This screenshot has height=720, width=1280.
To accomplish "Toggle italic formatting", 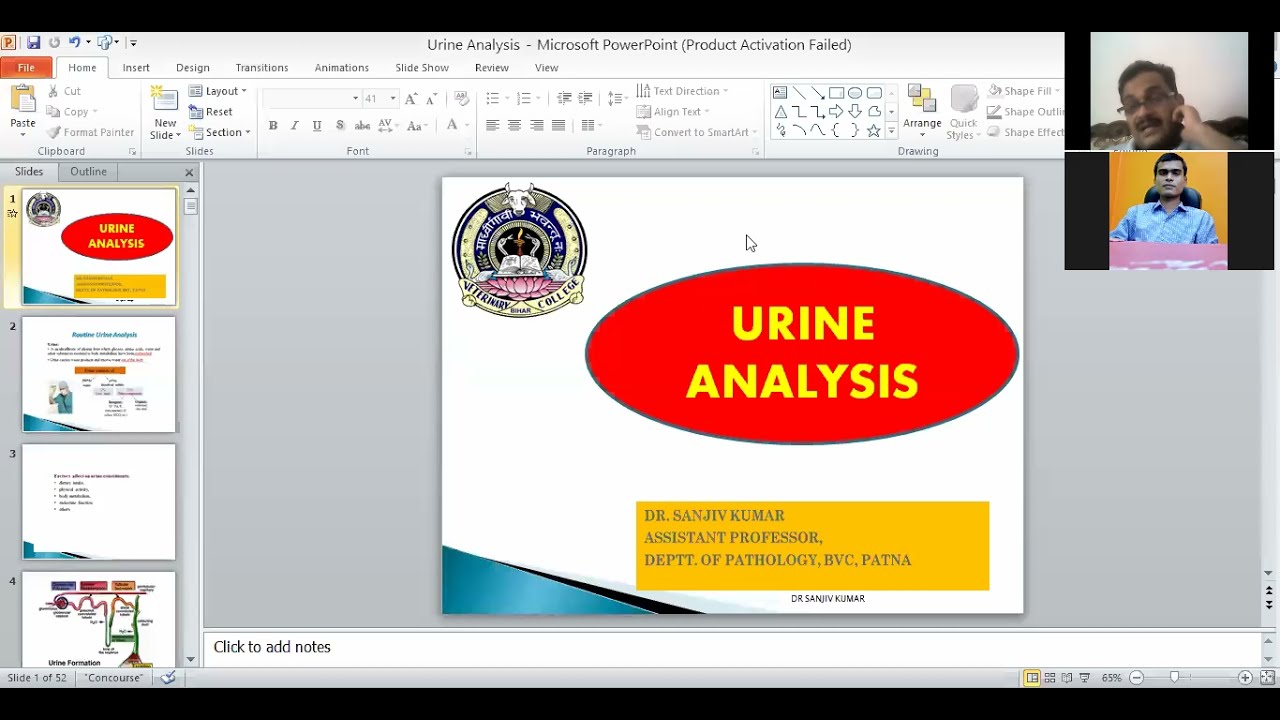I will coord(294,125).
